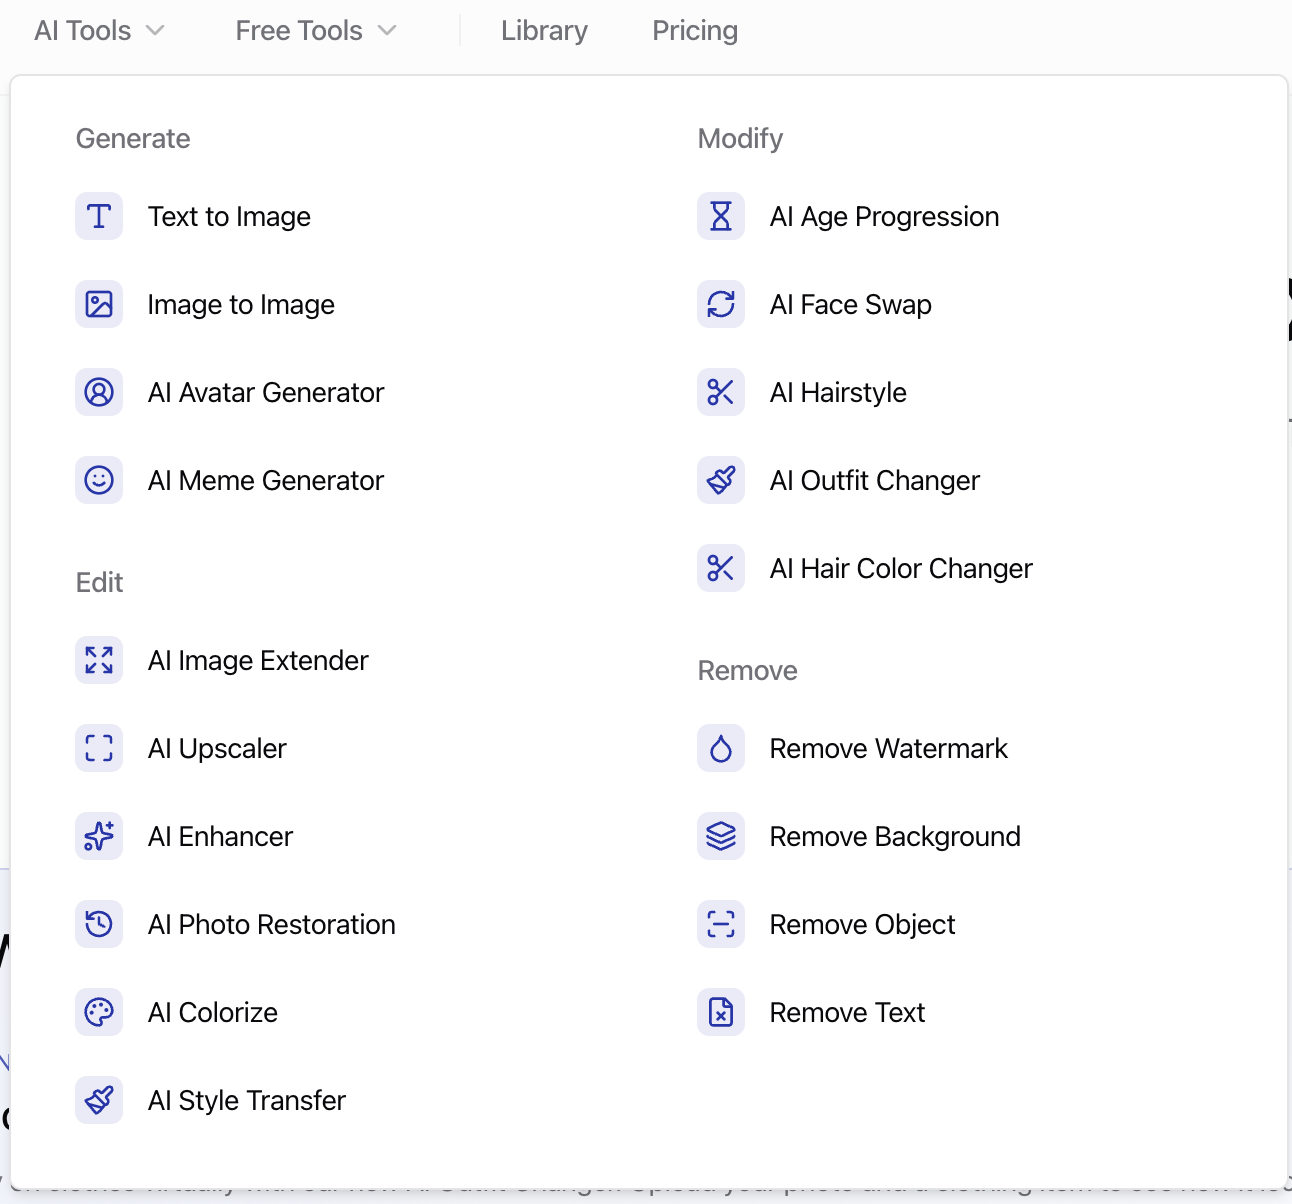This screenshot has width=1292, height=1204.
Task: Choose AI Hair Color Changer
Action: pos(900,568)
